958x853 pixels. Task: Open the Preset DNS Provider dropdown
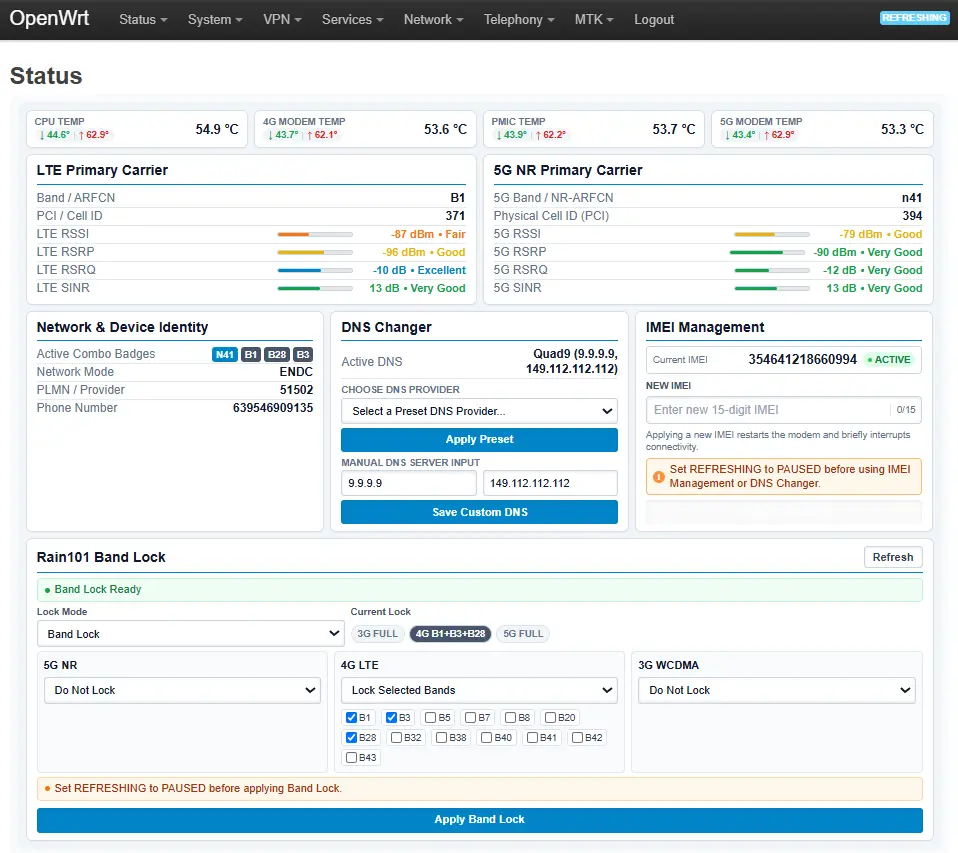tap(479, 411)
